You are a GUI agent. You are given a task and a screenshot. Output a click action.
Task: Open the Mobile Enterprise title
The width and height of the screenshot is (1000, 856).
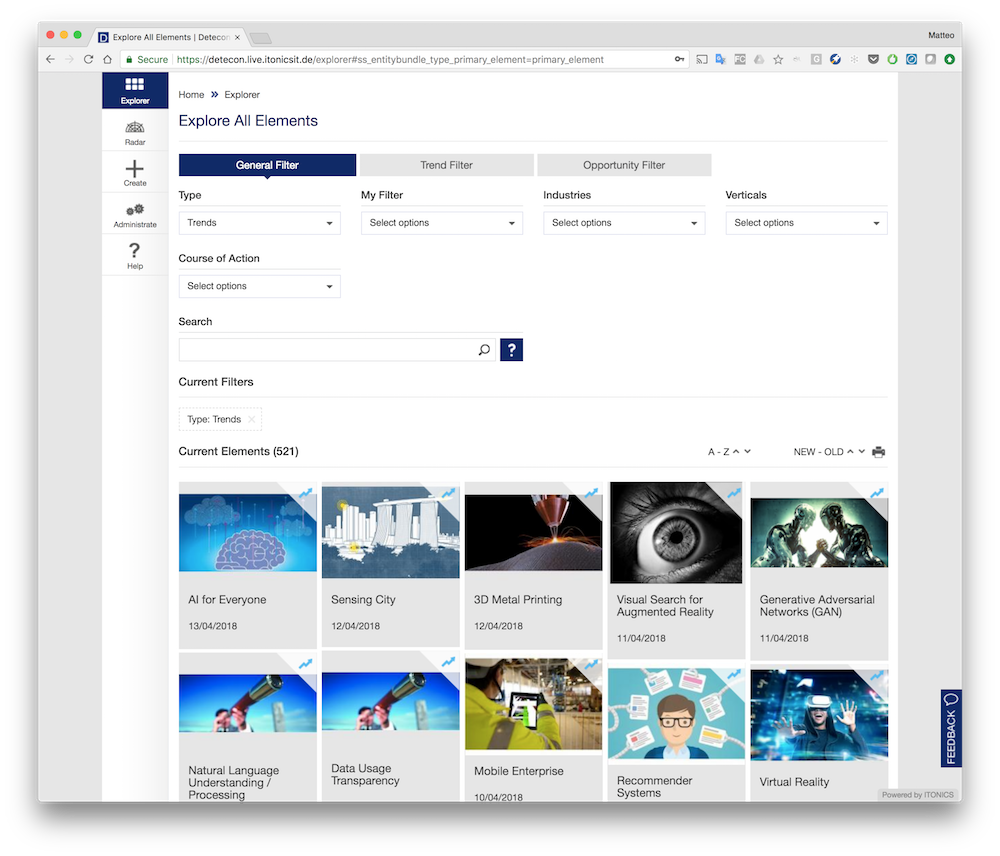[518, 771]
